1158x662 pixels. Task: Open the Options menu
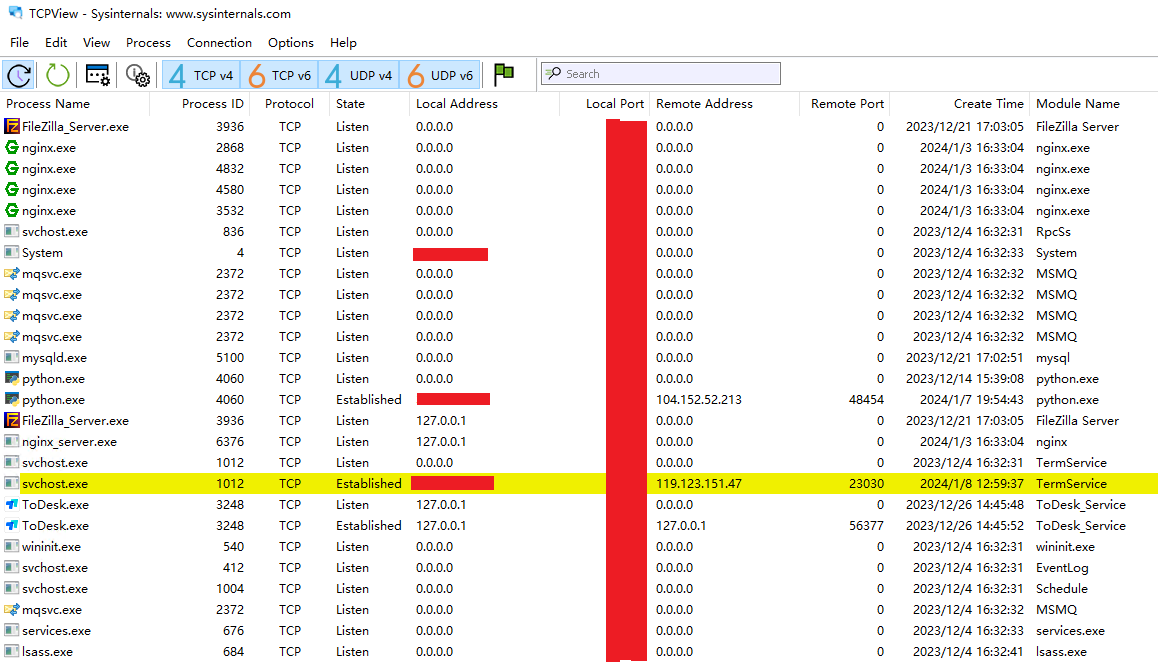tap(290, 43)
